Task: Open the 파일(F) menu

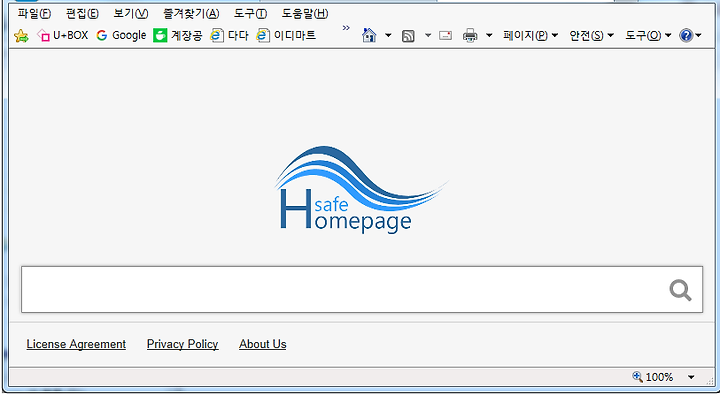Action: coord(34,14)
